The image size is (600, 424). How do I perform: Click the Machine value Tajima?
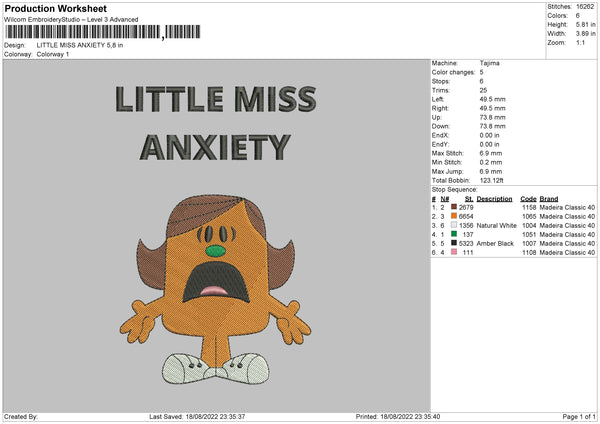click(489, 63)
